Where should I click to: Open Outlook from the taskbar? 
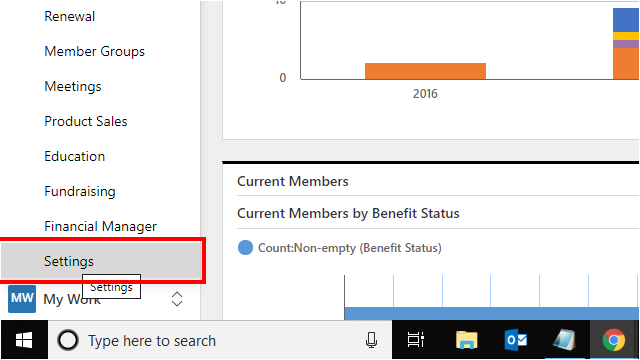click(x=516, y=340)
